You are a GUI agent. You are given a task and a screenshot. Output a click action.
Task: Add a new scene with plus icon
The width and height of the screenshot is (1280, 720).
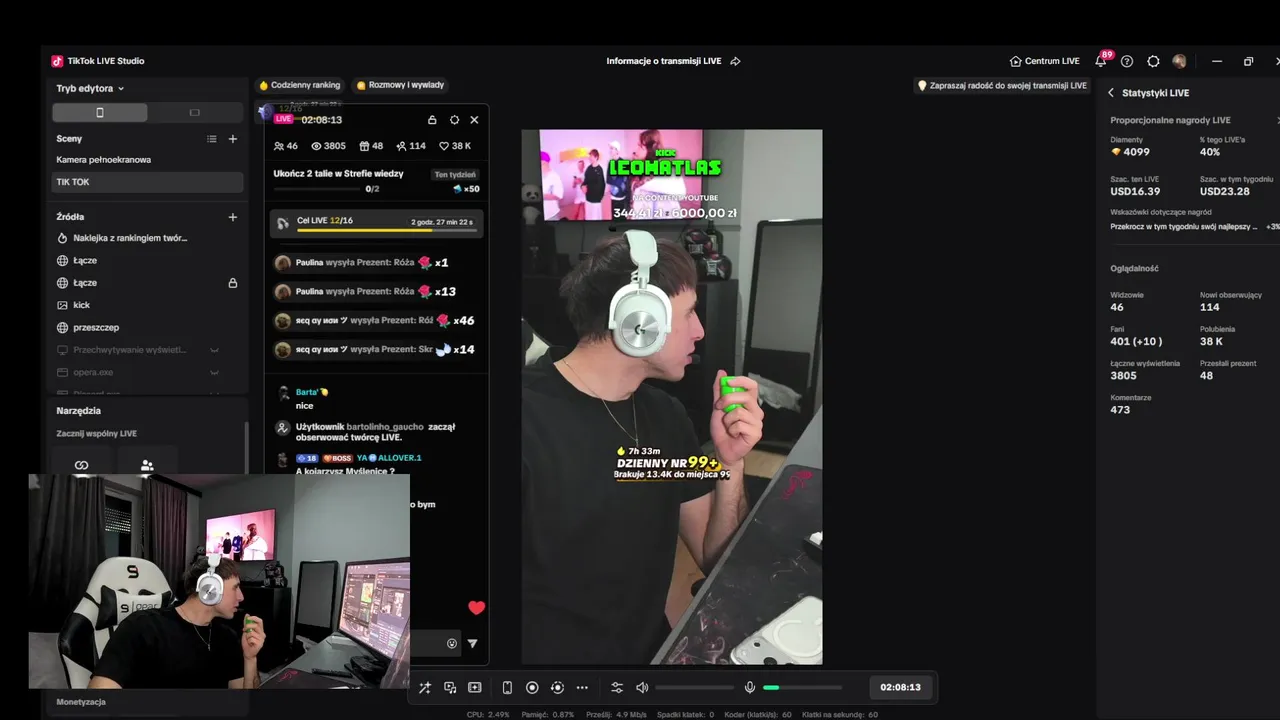coord(233,139)
